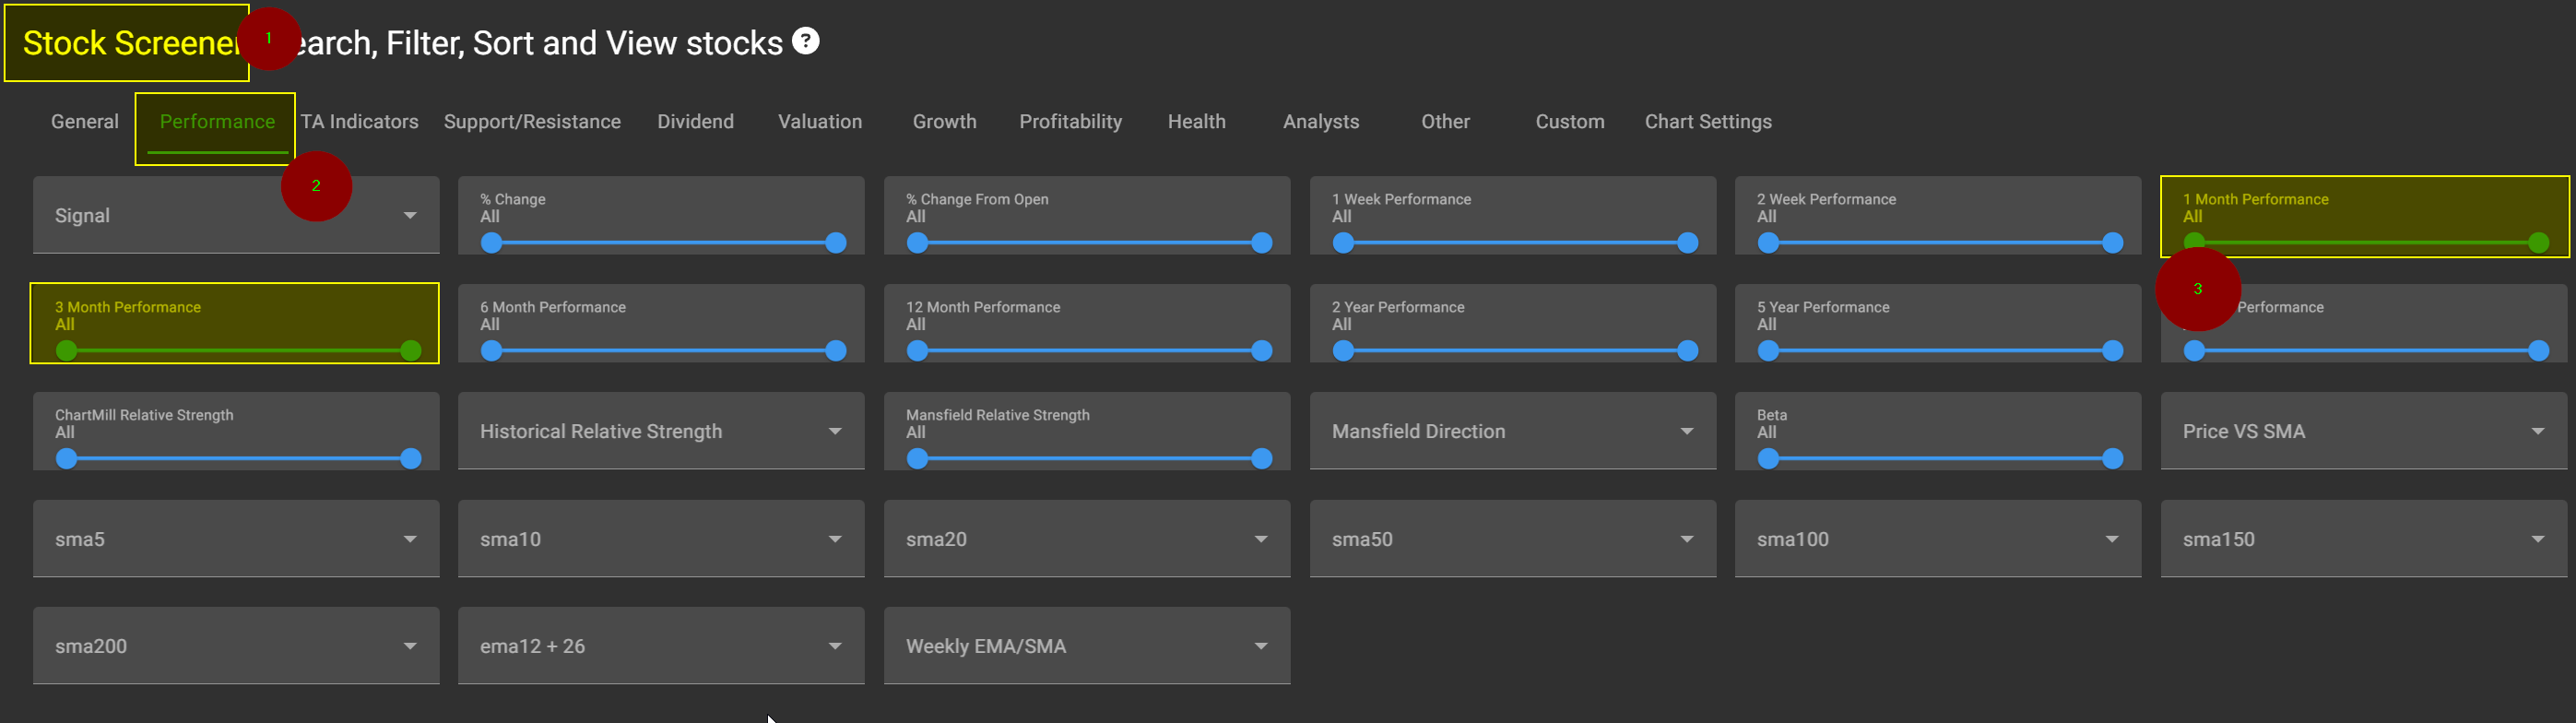
Task: Expand the Historical Relative Strength dropdown
Action: (660, 431)
